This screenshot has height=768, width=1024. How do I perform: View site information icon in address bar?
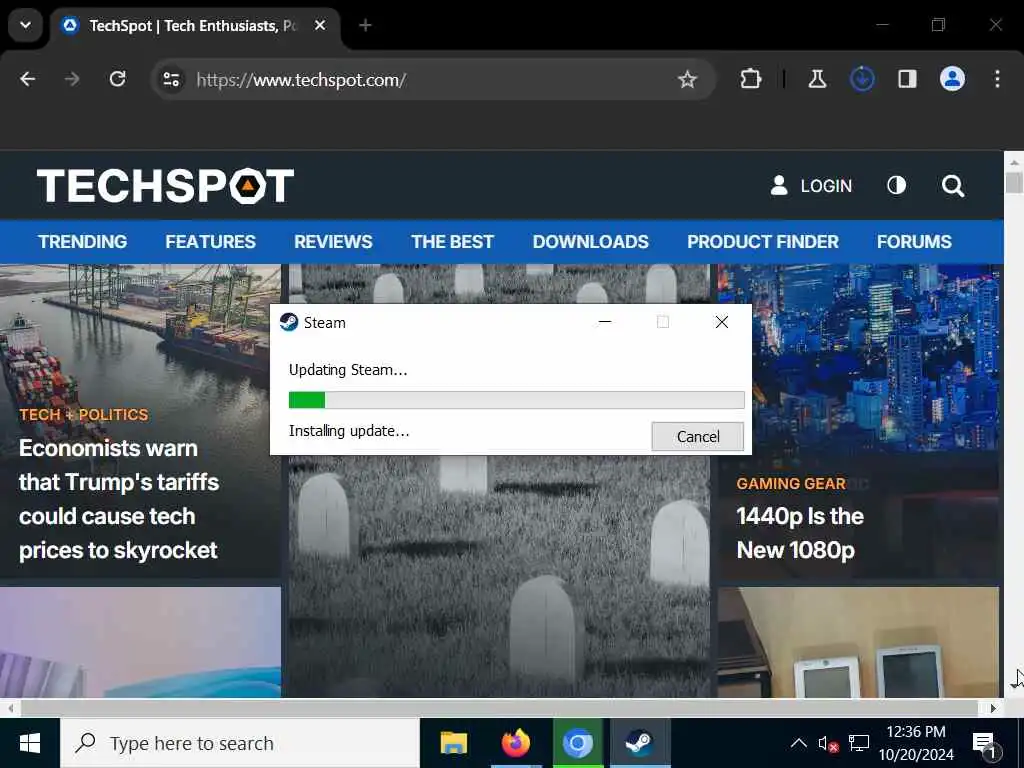tap(171, 80)
